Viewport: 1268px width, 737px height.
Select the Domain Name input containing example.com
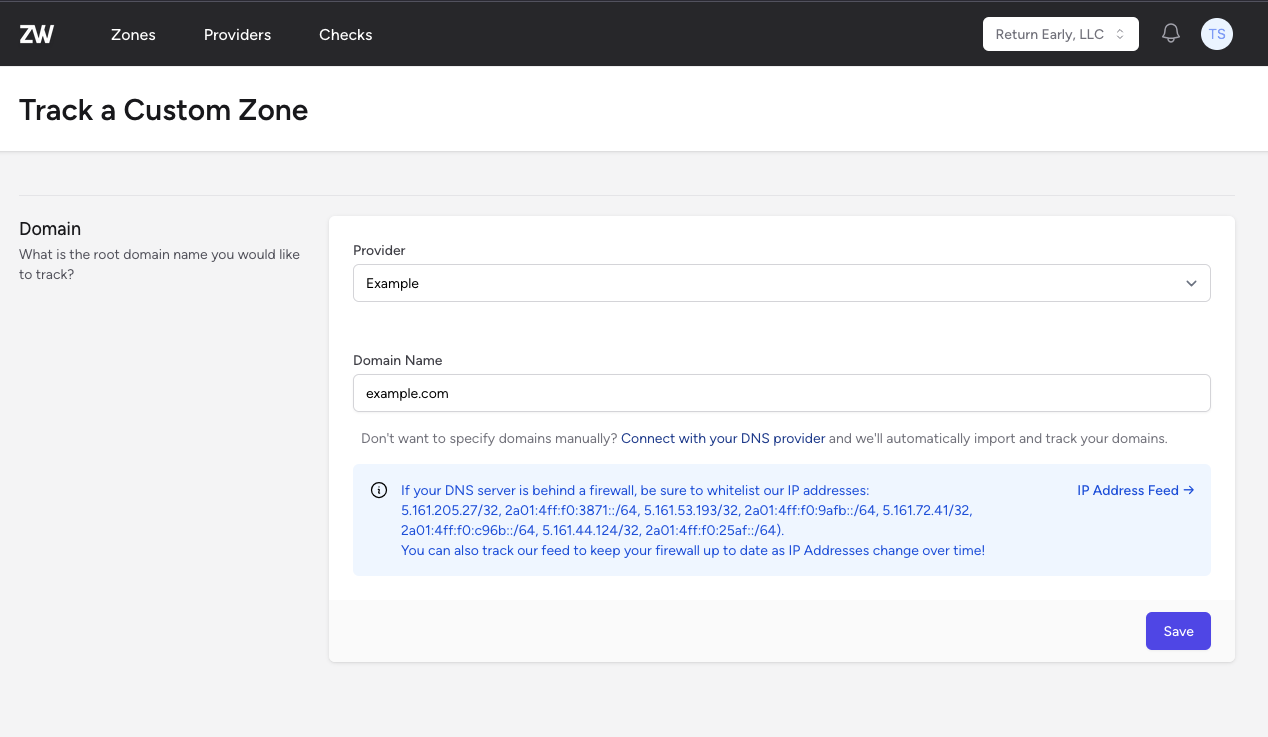point(782,393)
